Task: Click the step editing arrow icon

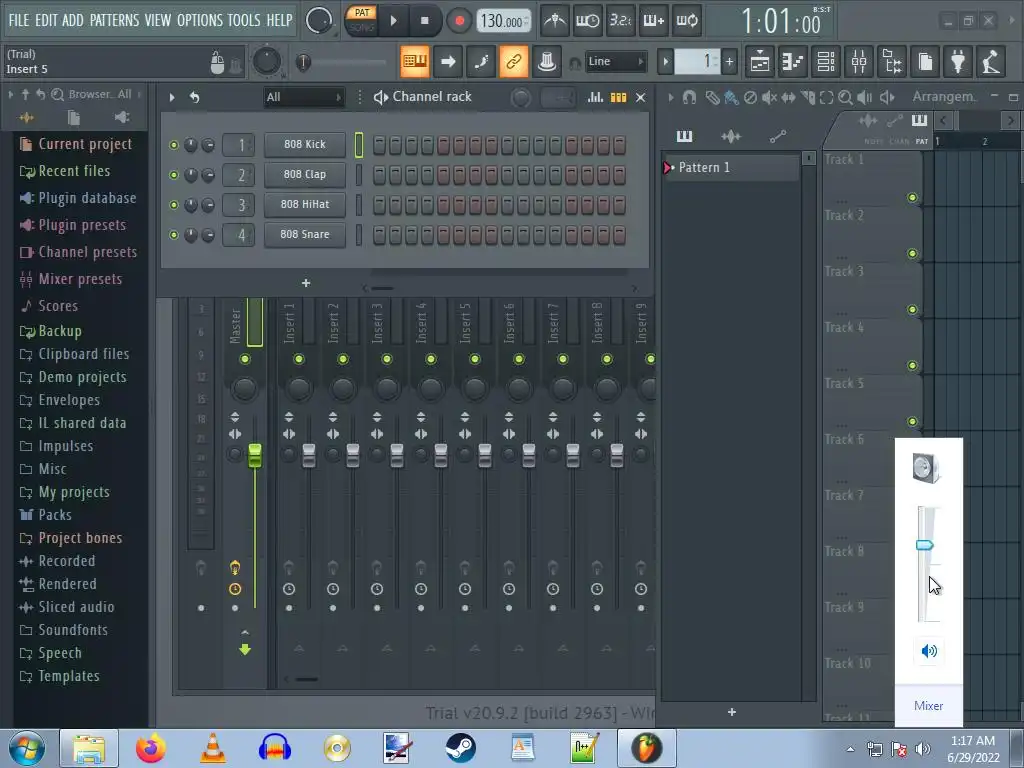Action: pos(448,61)
